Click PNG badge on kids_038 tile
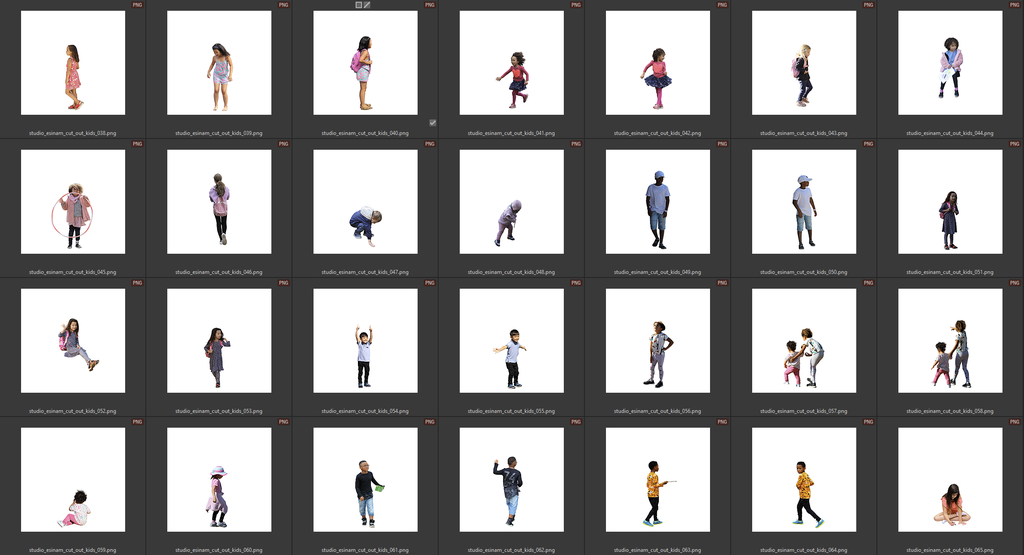 [137, 5]
